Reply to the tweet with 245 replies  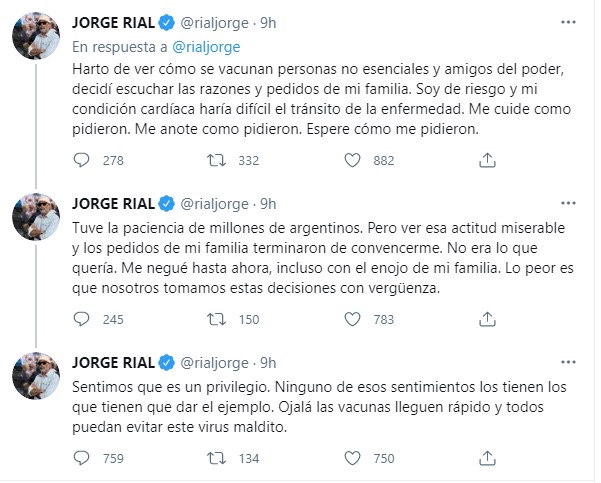click(x=86, y=319)
